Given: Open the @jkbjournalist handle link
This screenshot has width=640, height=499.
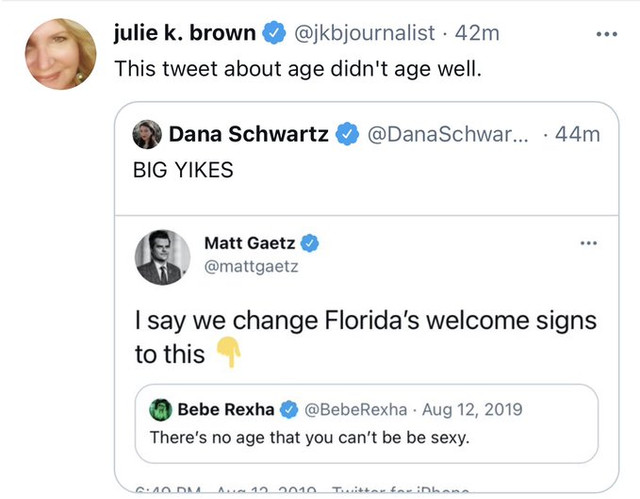Looking at the screenshot, I should click(364, 33).
